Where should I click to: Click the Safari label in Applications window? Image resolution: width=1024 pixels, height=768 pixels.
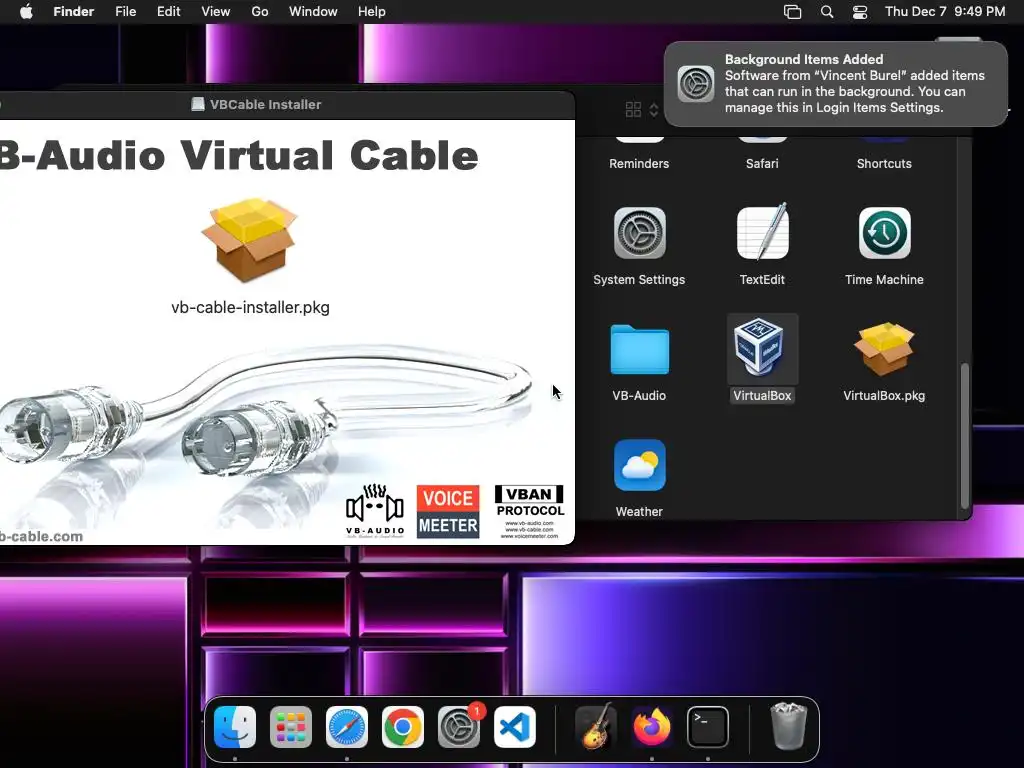(762, 164)
